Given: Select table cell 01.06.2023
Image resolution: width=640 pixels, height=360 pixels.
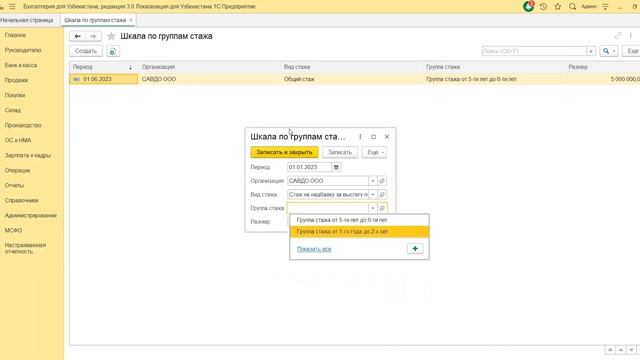Looking at the screenshot, I should pyautogui.click(x=104, y=79).
